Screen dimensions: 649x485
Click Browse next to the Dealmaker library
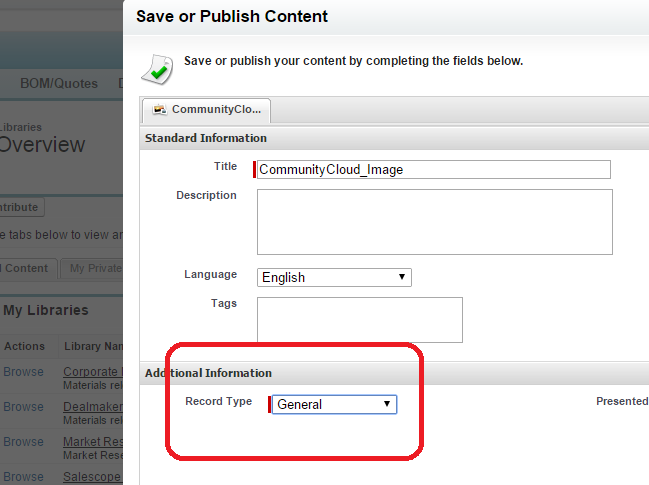pyautogui.click(x=23, y=407)
